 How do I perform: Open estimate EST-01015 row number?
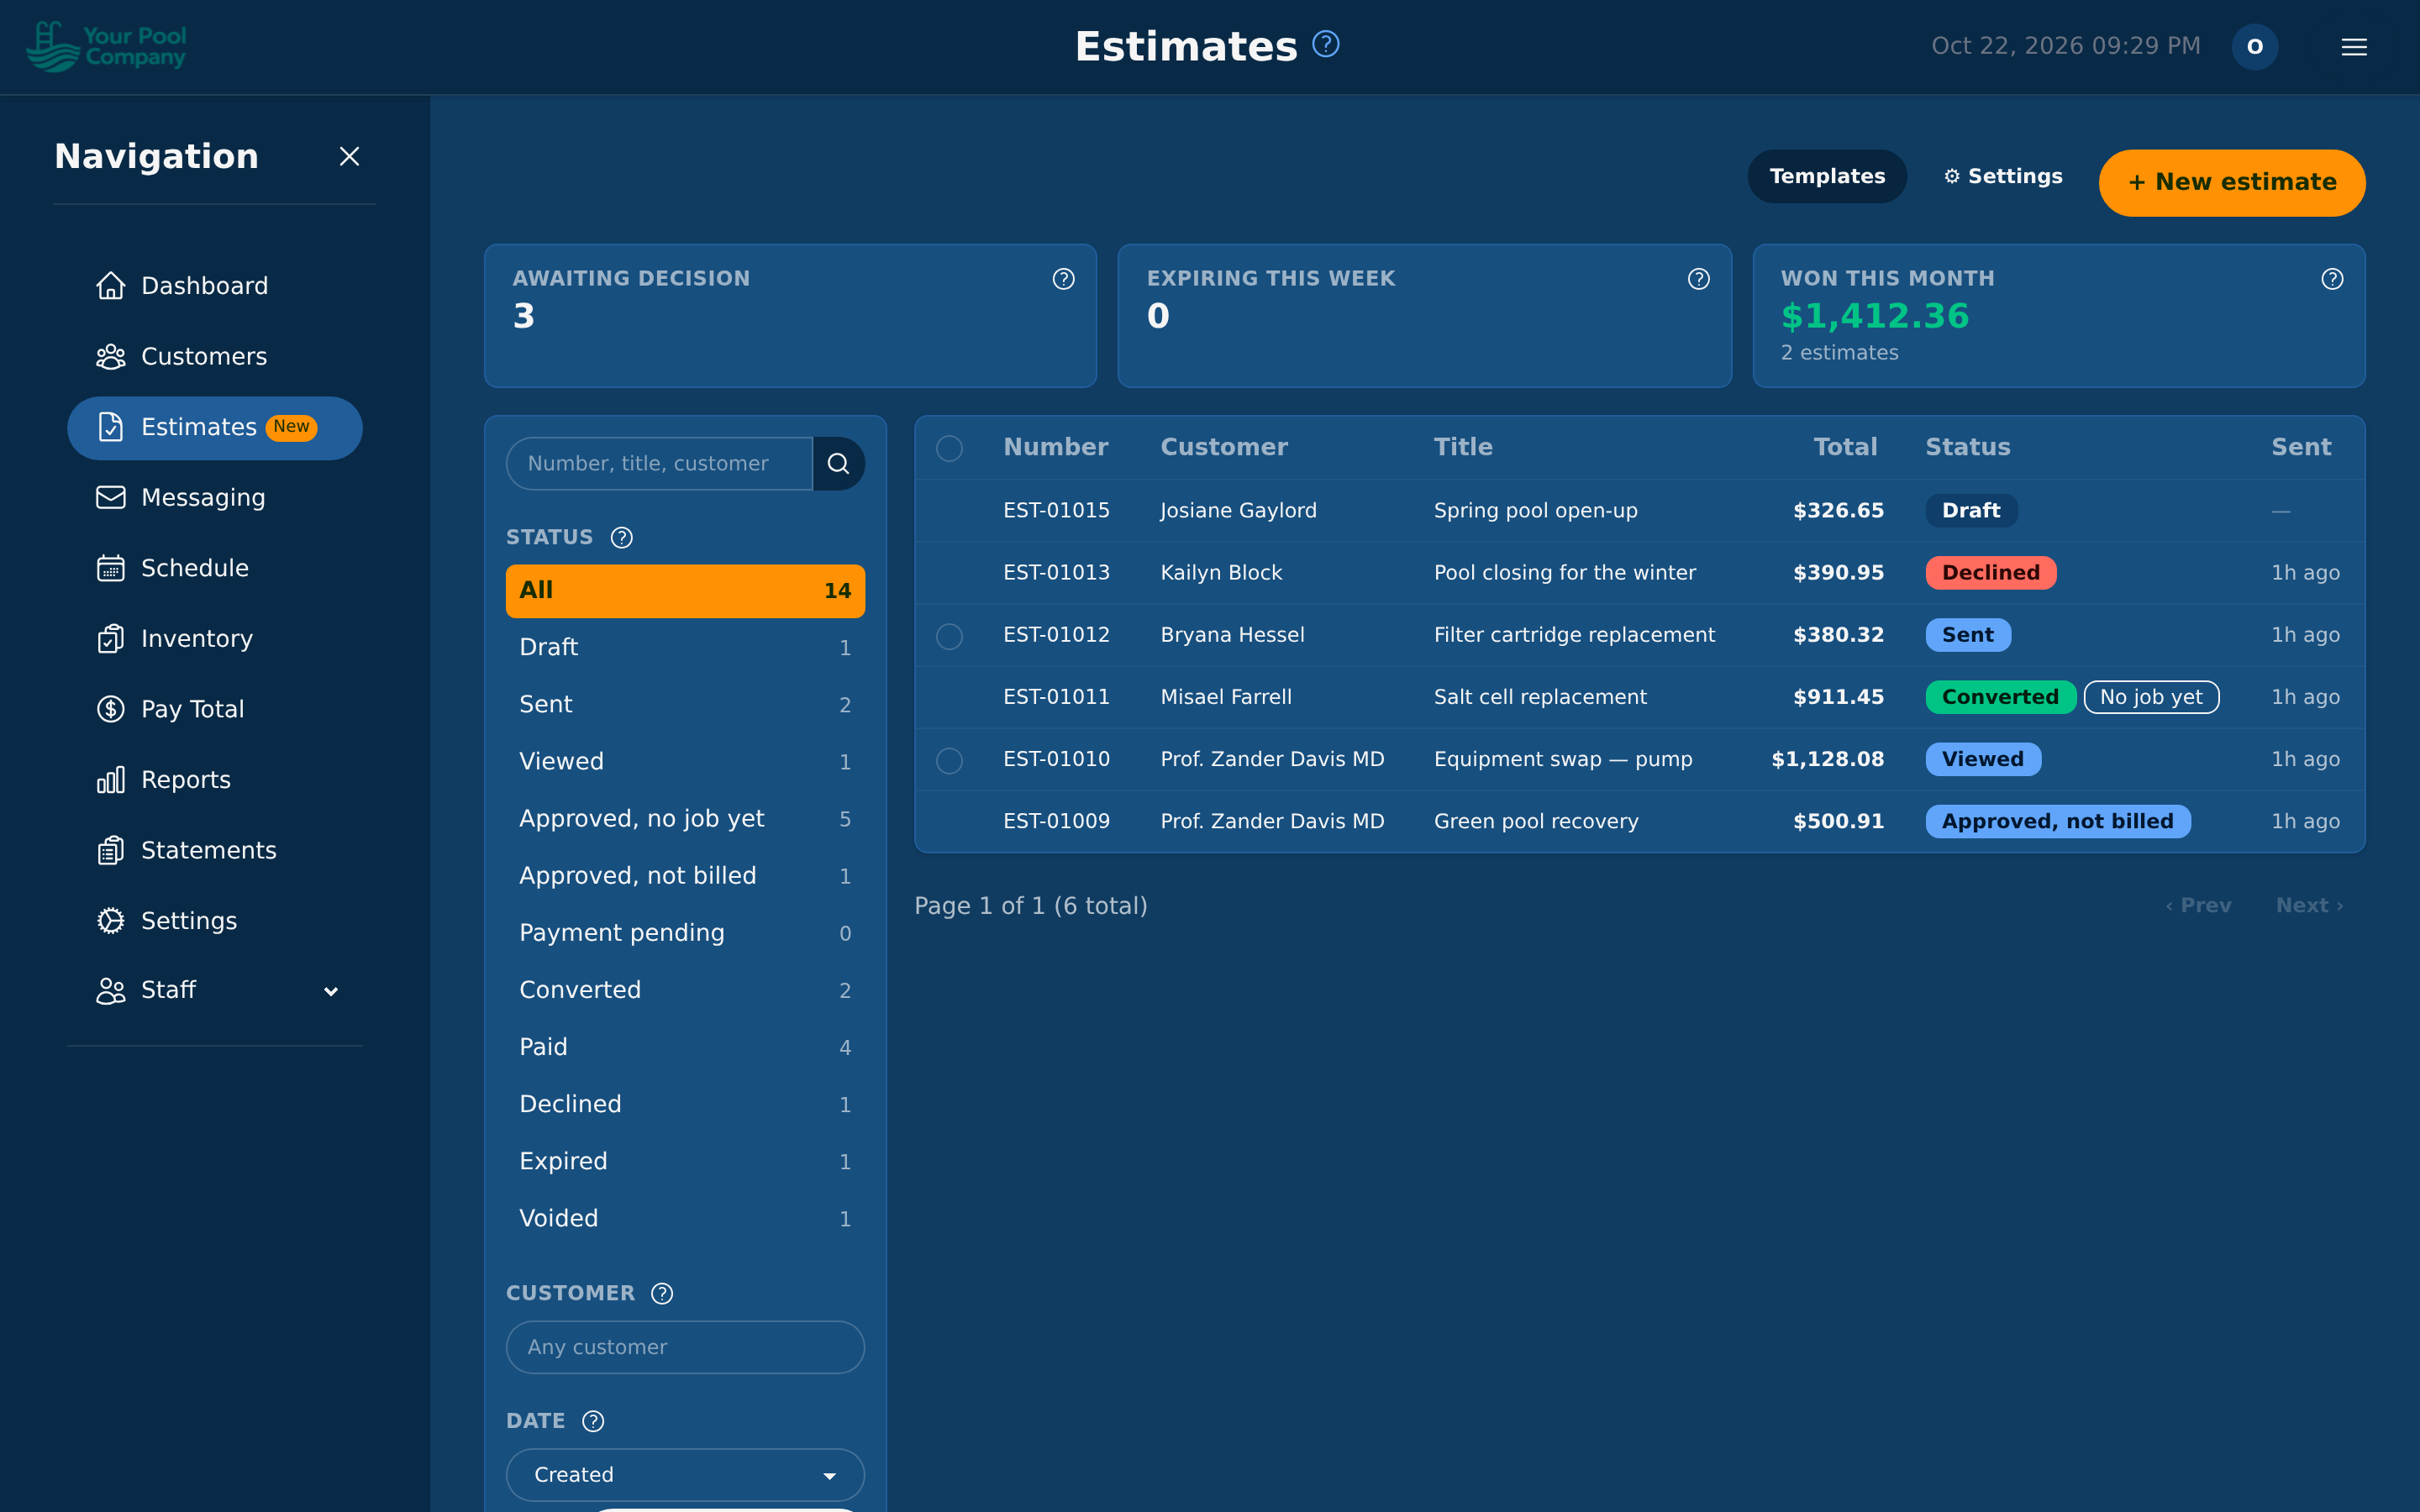(x=1056, y=511)
